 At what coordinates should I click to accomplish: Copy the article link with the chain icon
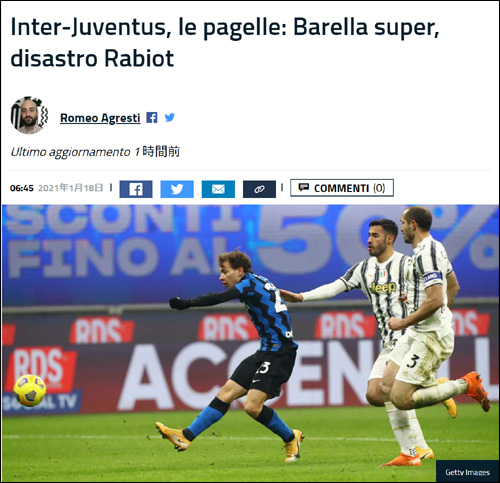click(259, 189)
